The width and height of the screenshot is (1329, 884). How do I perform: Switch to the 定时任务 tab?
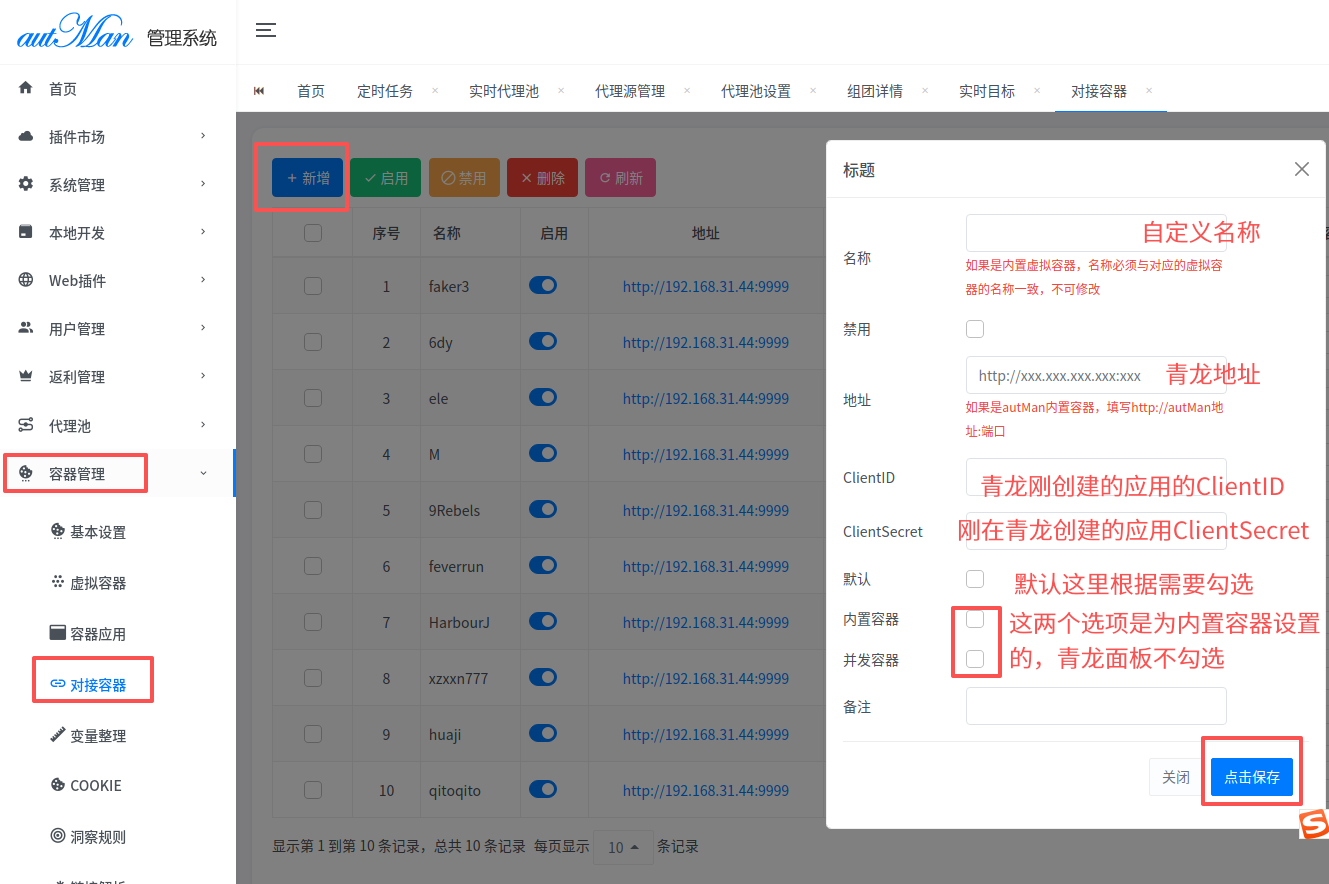point(385,91)
